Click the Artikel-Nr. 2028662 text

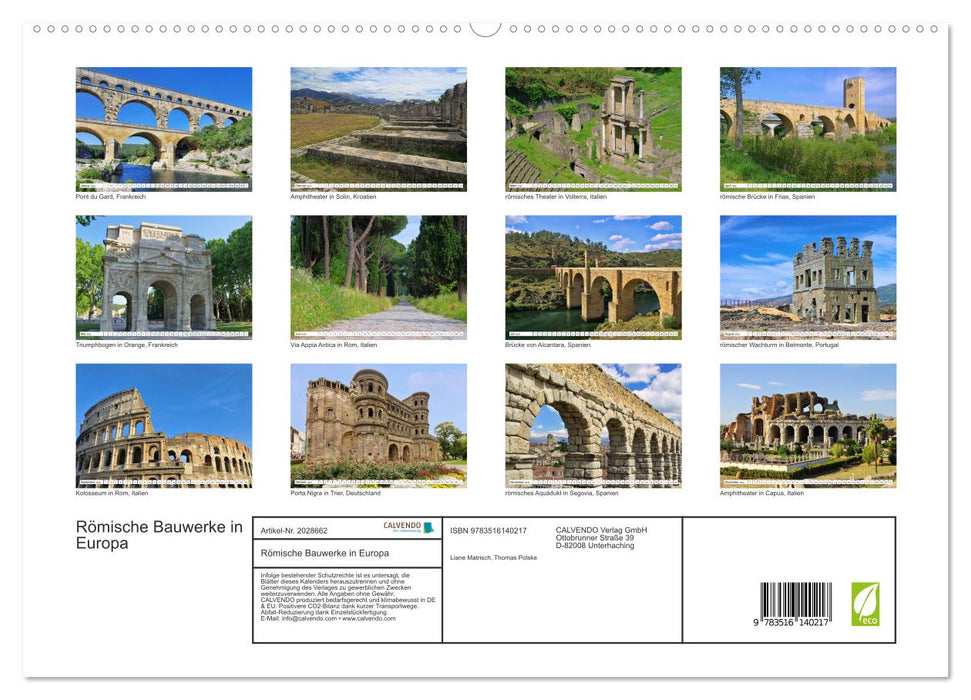click(x=294, y=530)
